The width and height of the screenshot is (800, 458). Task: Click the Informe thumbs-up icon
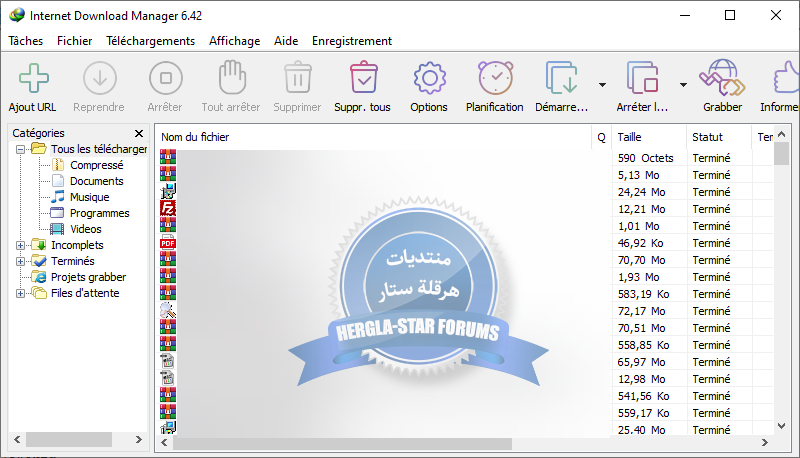tap(786, 78)
